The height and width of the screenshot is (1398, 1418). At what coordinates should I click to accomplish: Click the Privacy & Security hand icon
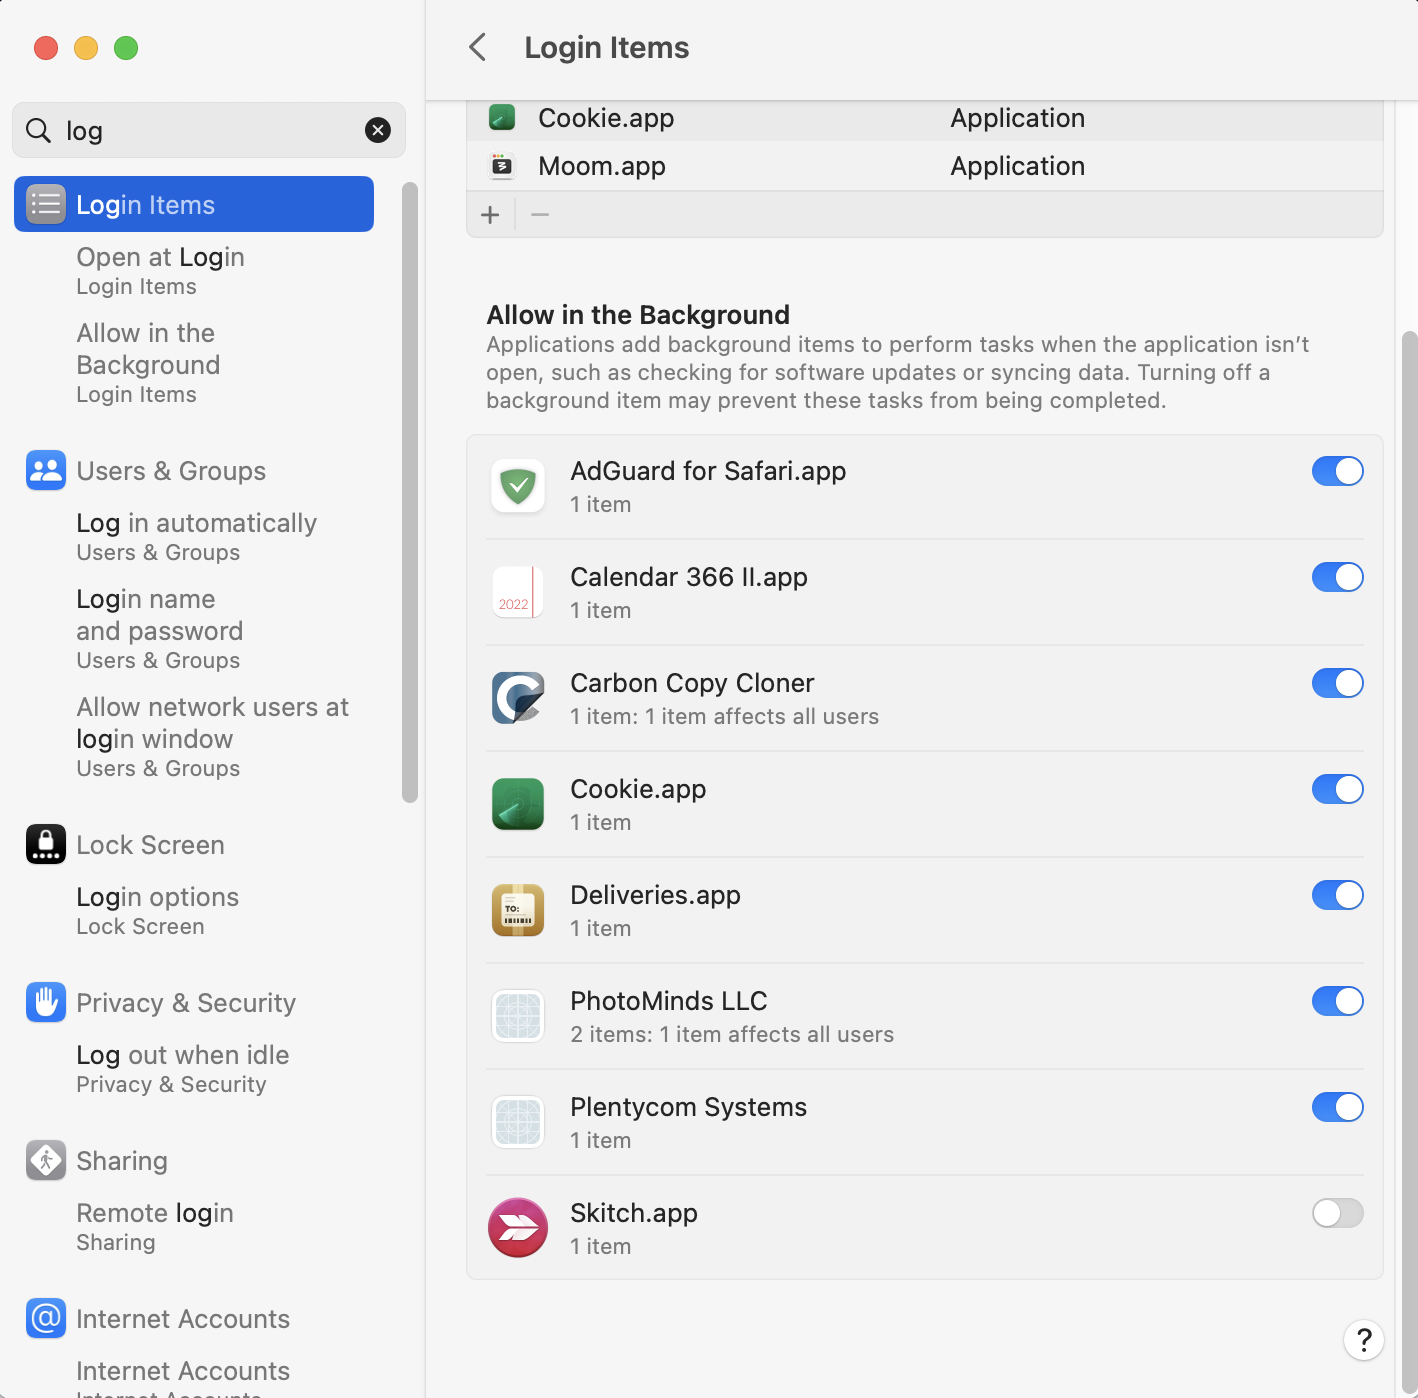(46, 1002)
